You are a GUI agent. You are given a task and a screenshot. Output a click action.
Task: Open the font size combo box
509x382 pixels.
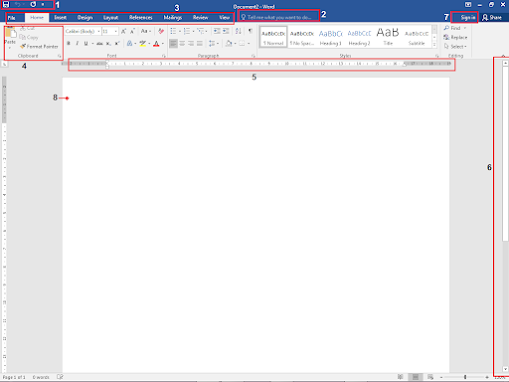coord(110,31)
